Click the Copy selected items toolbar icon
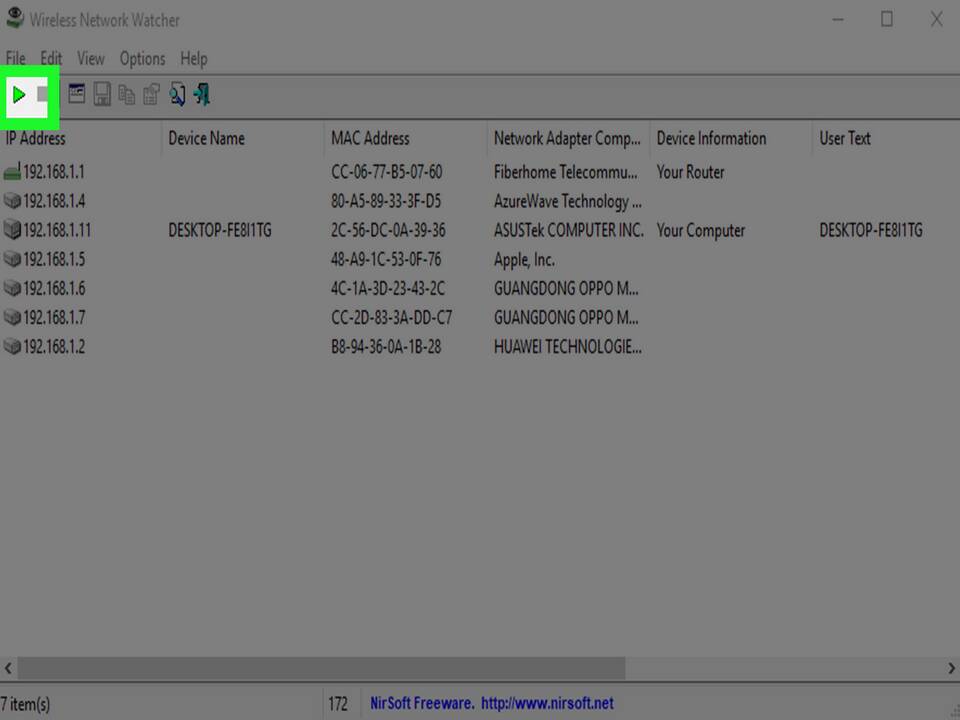The width and height of the screenshot is (960, 720). click(x=127, y=94)
